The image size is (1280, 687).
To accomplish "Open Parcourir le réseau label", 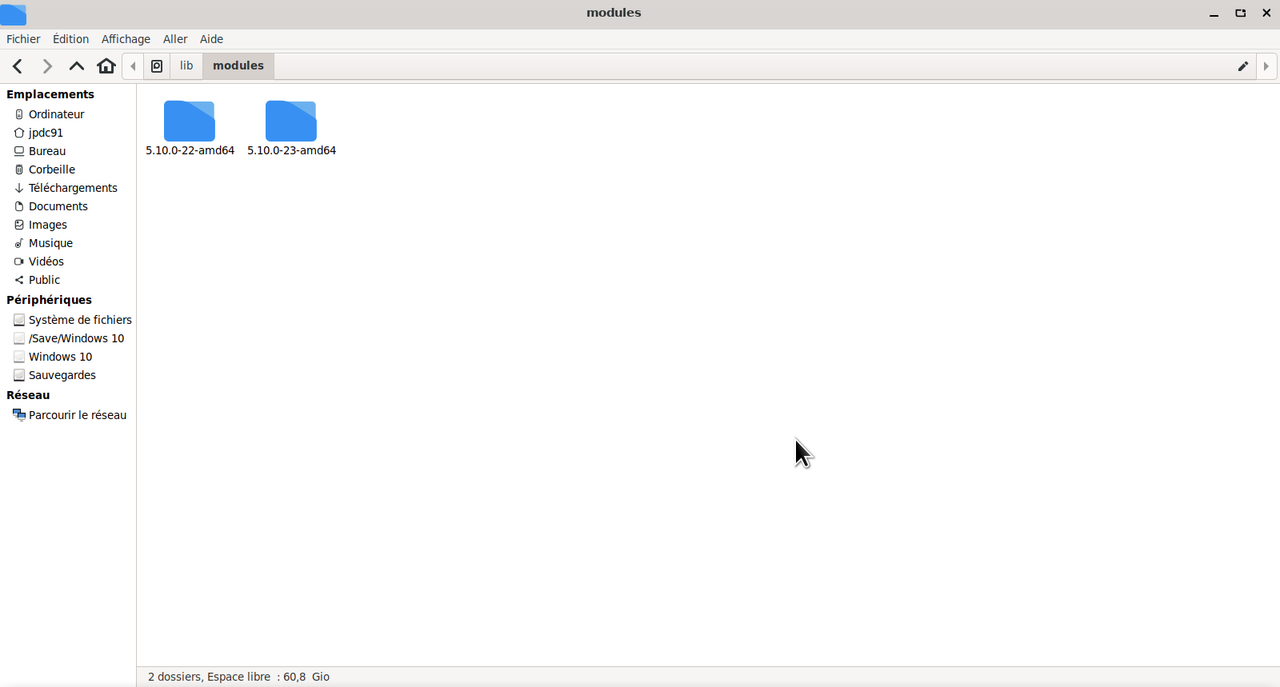I will coord(78,415).
